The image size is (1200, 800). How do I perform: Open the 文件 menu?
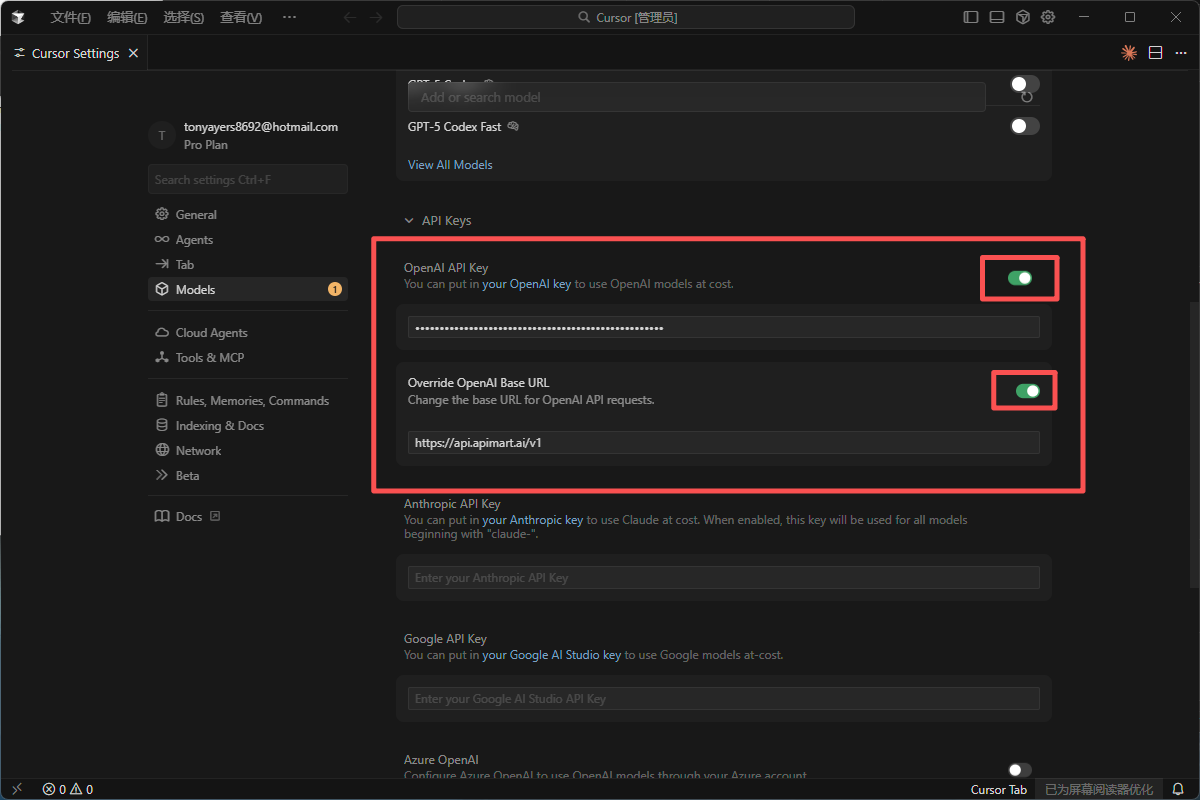click(71, 17)
